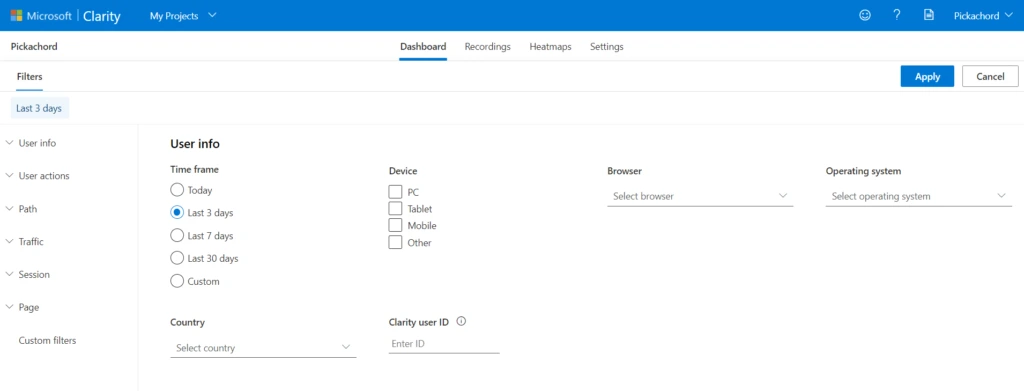Open the help question mark icon
The height and width of the screenshot is (391, 1024).
click(x=897, y=15)
